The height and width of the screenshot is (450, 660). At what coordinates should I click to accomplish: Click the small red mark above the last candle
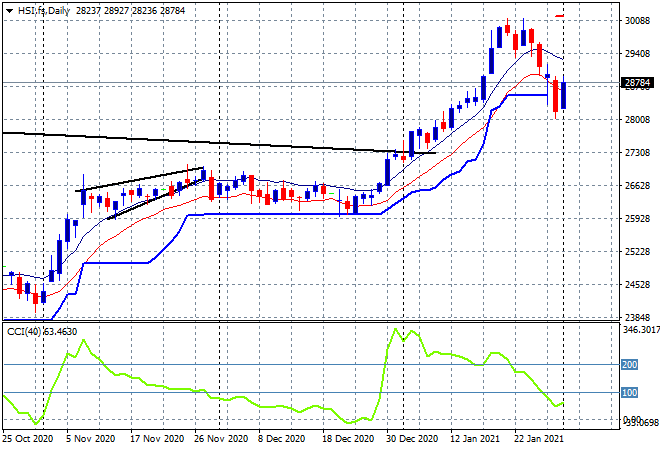tap(559, 16)
